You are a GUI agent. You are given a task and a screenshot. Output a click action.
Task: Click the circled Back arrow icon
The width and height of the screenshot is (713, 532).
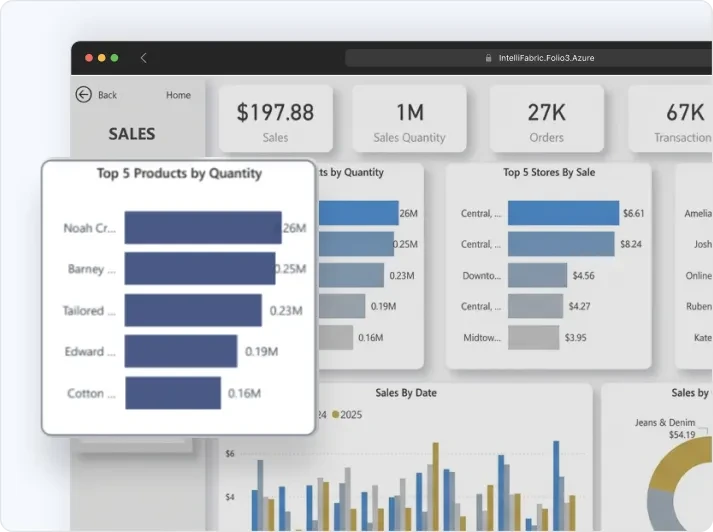[84, 95]
